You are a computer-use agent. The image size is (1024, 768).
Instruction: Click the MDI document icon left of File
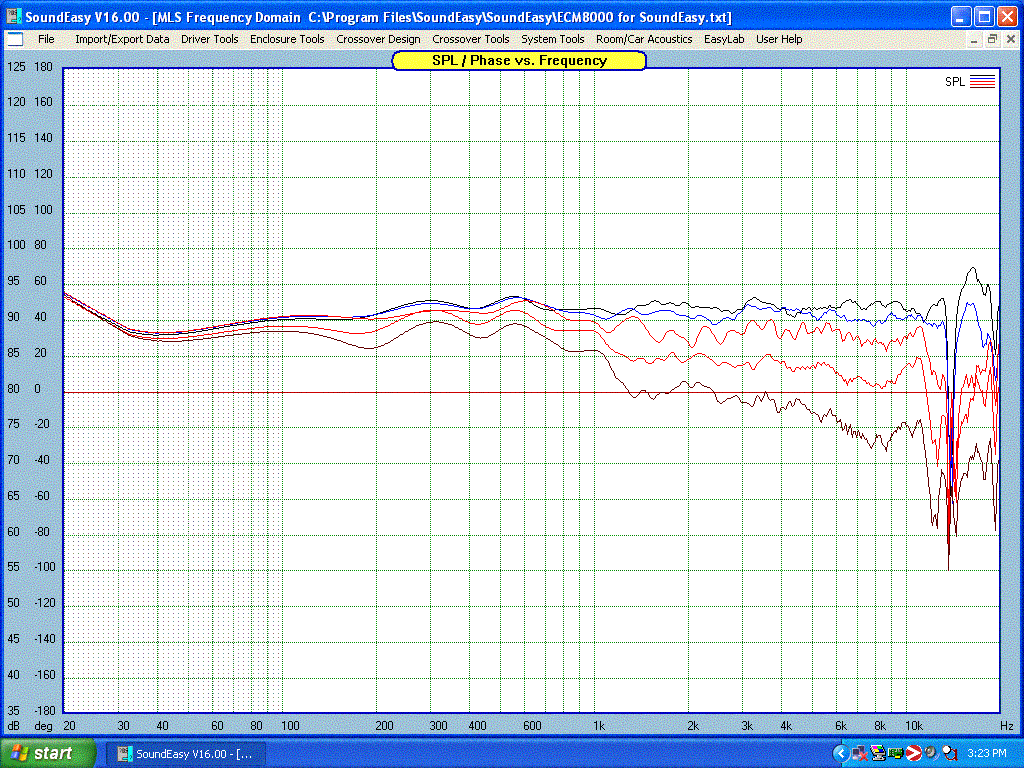14,39
